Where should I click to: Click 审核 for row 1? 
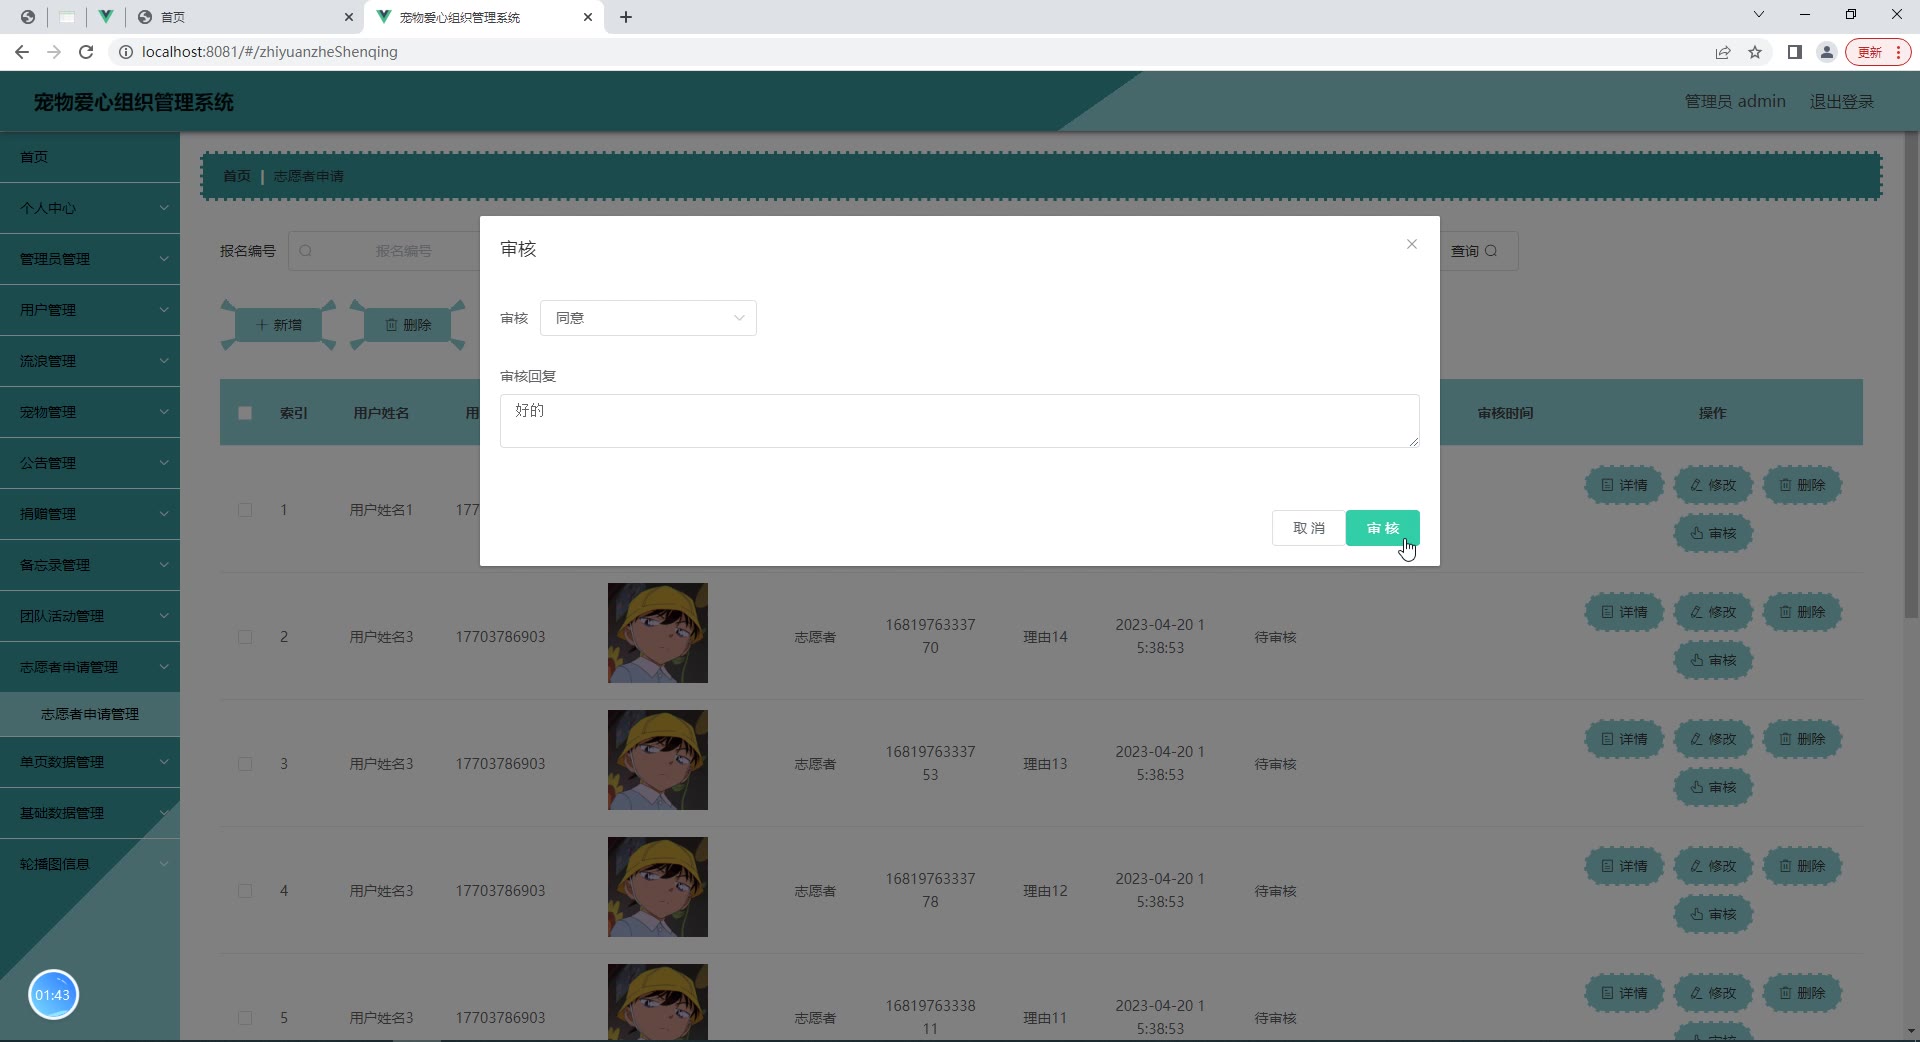pos(1713,533)
